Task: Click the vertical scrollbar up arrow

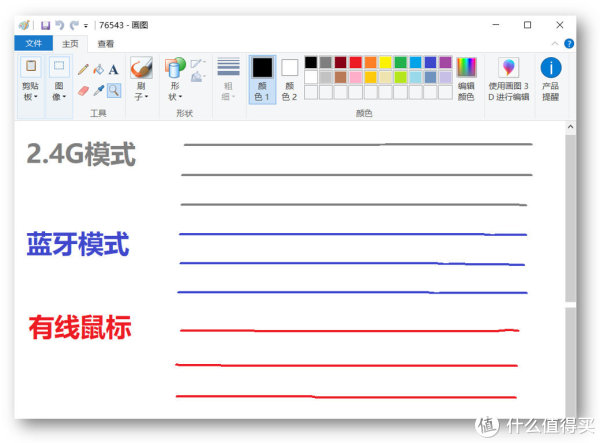Action: [571, 127]
